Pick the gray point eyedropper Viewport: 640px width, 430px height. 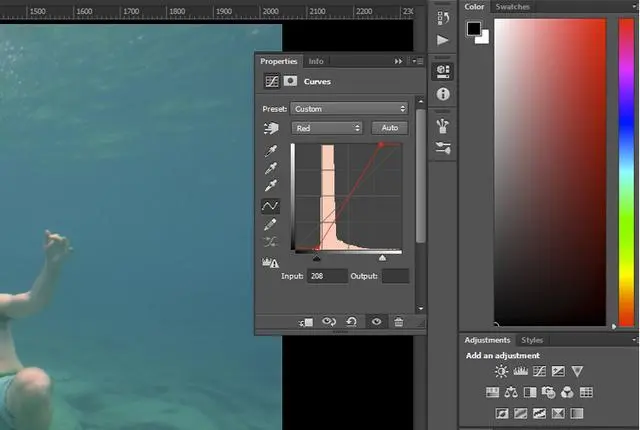(x=271, y=168)
